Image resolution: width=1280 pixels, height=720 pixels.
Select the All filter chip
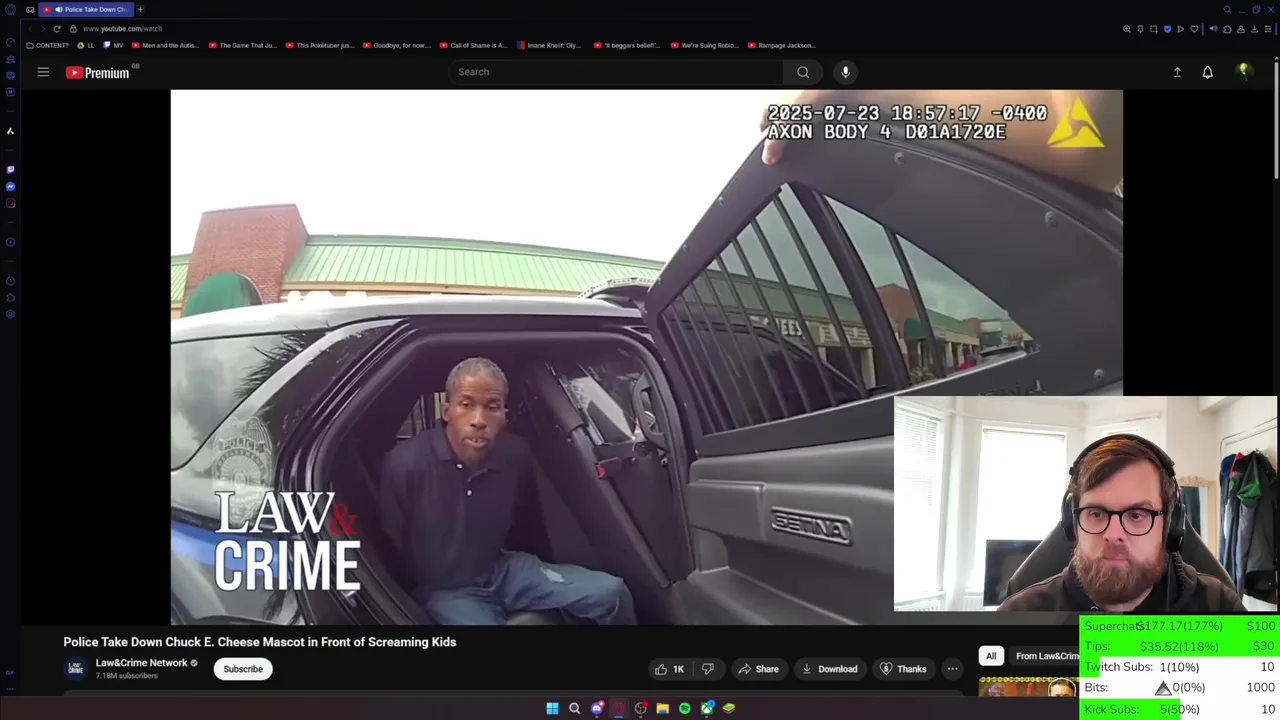pos(991,656)
